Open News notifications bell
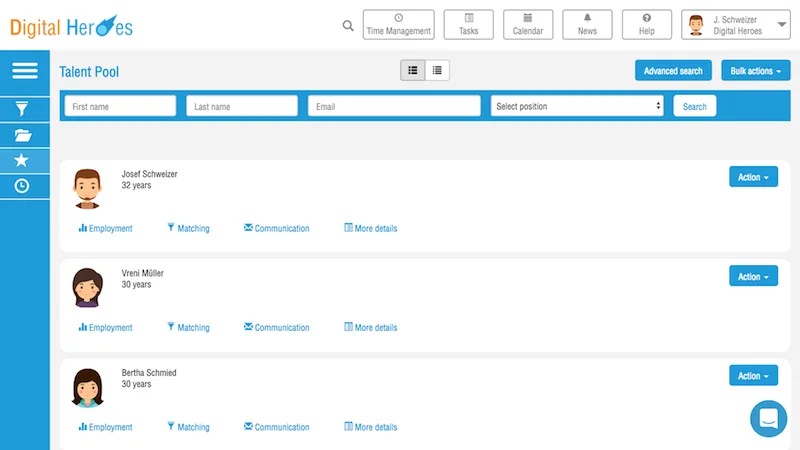The height and width of the screenshot is (450, 800). pyautogui.click(x=587, y=24)
